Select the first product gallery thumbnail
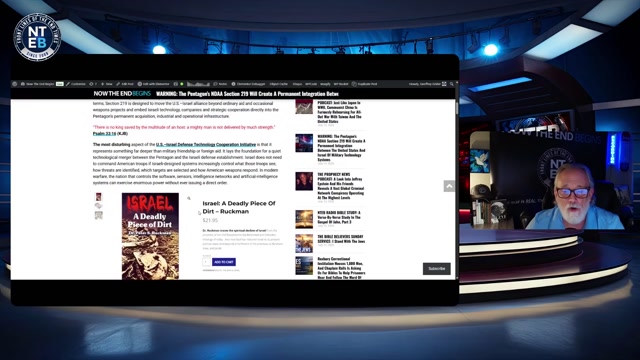Image resolution: width=640 pixels, height=360 pixels. click(x=98, y=197)
